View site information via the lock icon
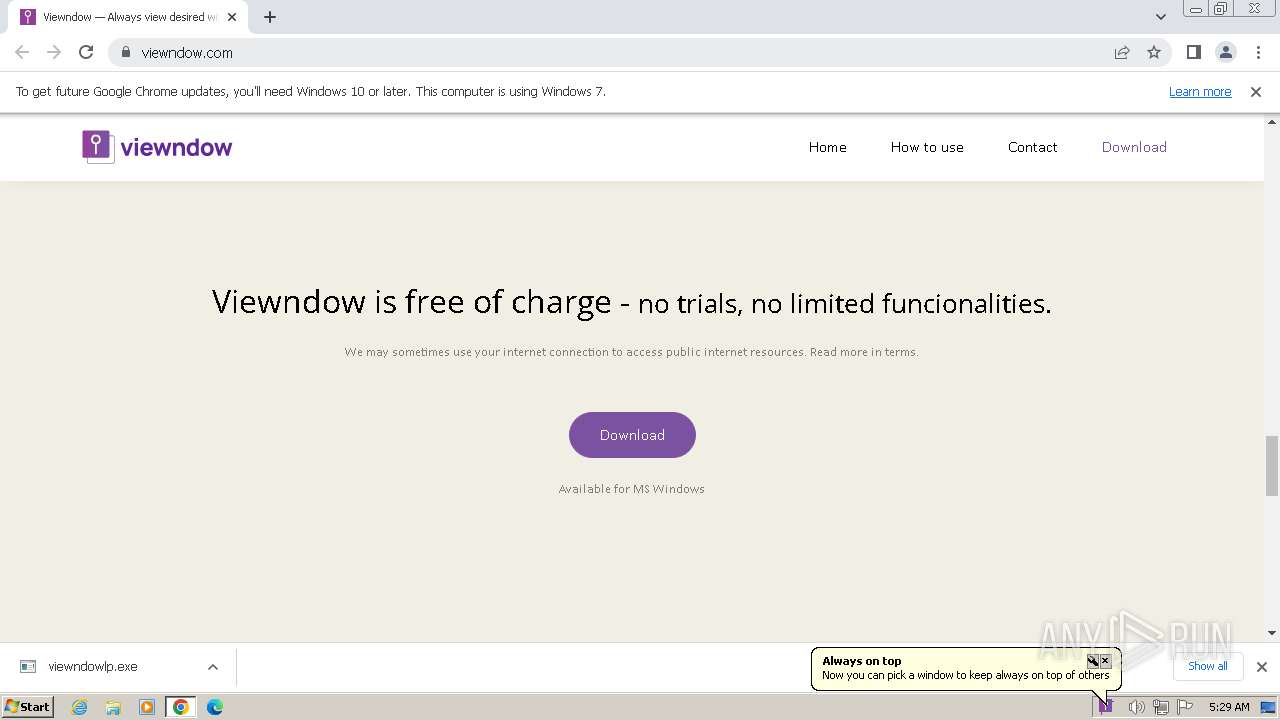This screenshot has width=1280, height=720. point(126,52)
